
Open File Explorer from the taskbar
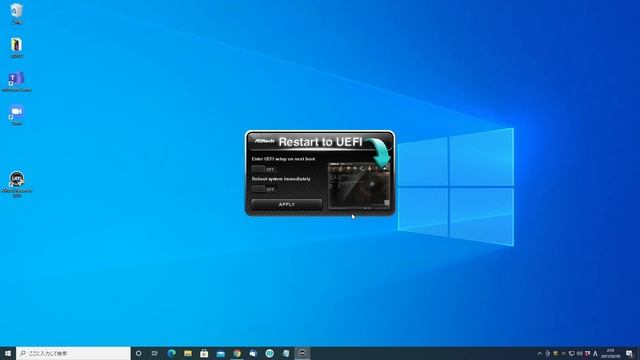pyautogui.click(x=188, y=353)
